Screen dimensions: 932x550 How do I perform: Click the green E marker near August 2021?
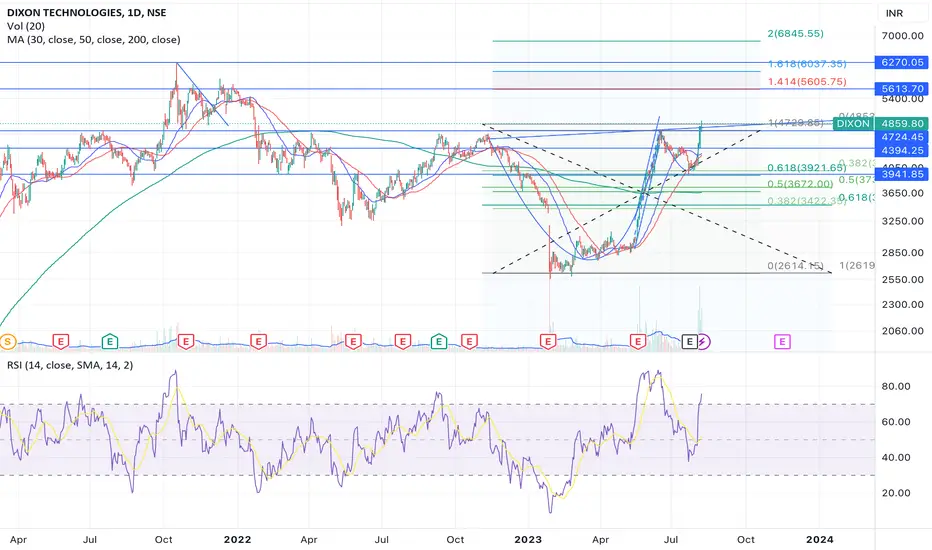[109, 341]
